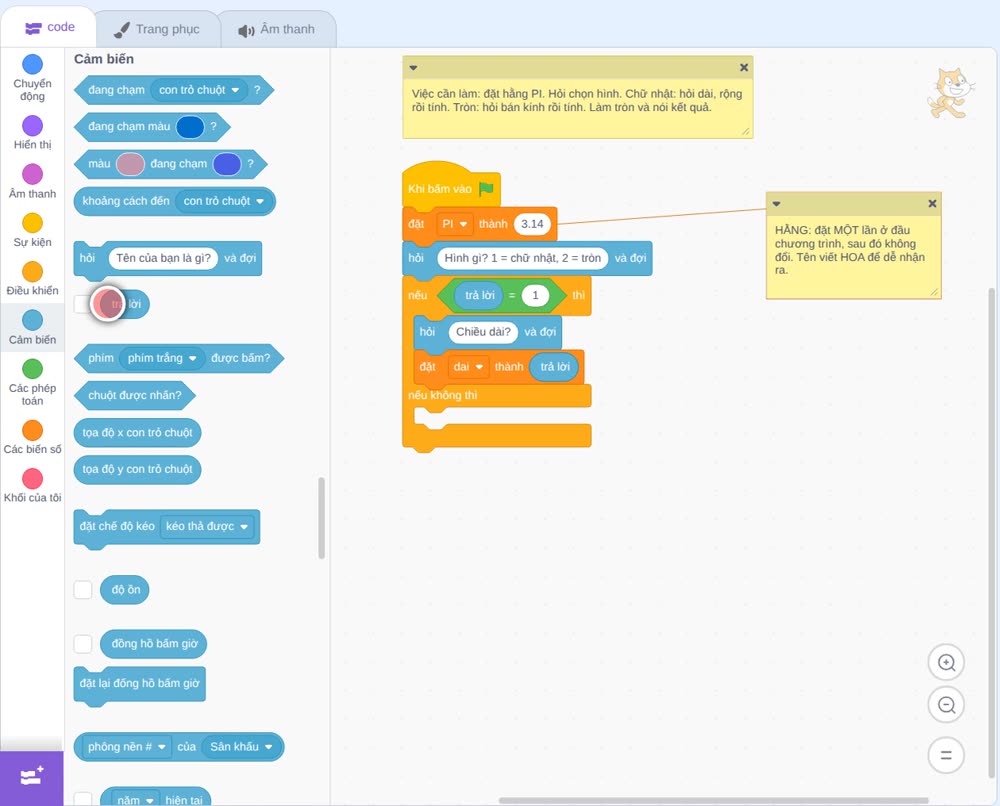The image size is (1000, 806).
Task: Close the HẰNG comment note
Action: [x=932, y=203]
